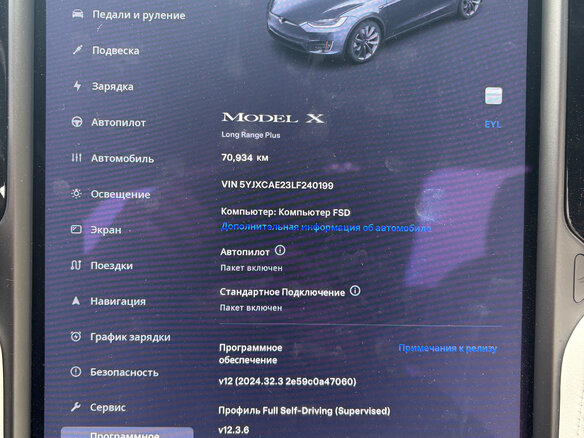
Task: Open the Примечания к релизу link
Action: pos(447,348)
